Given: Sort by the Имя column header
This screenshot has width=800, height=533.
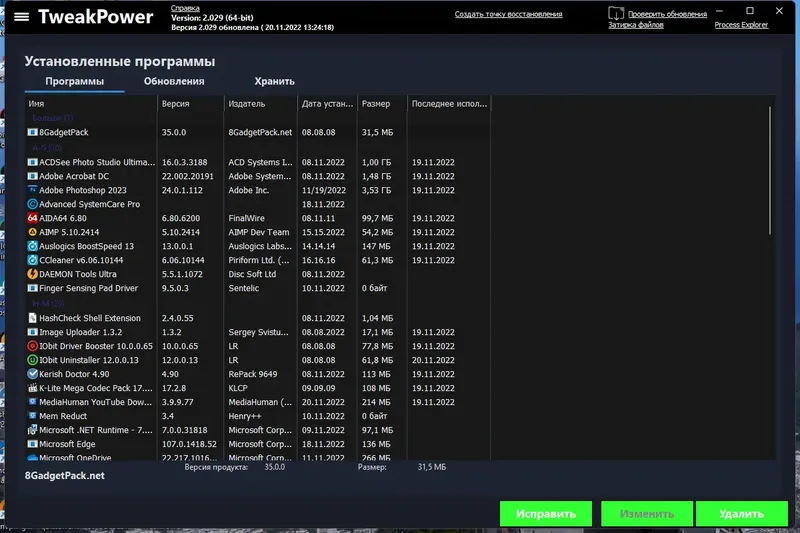Looking at the screenshot, I should click(x=91, y=104).
